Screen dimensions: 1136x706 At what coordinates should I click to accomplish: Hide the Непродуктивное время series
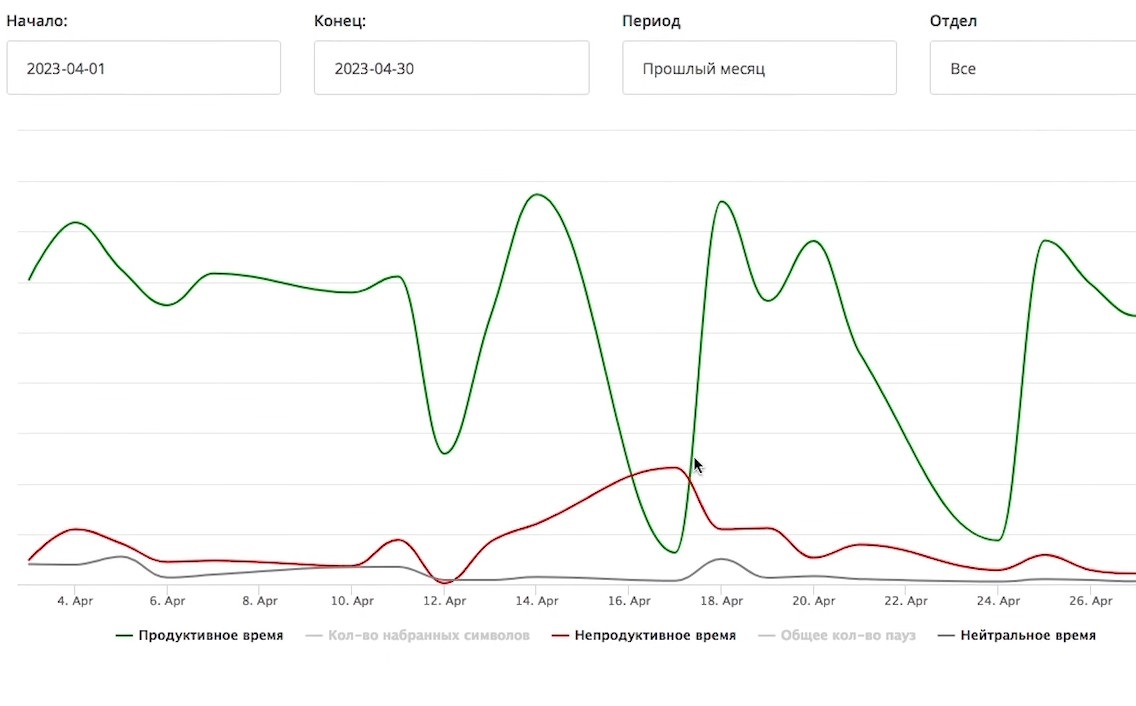coord(655,635)
